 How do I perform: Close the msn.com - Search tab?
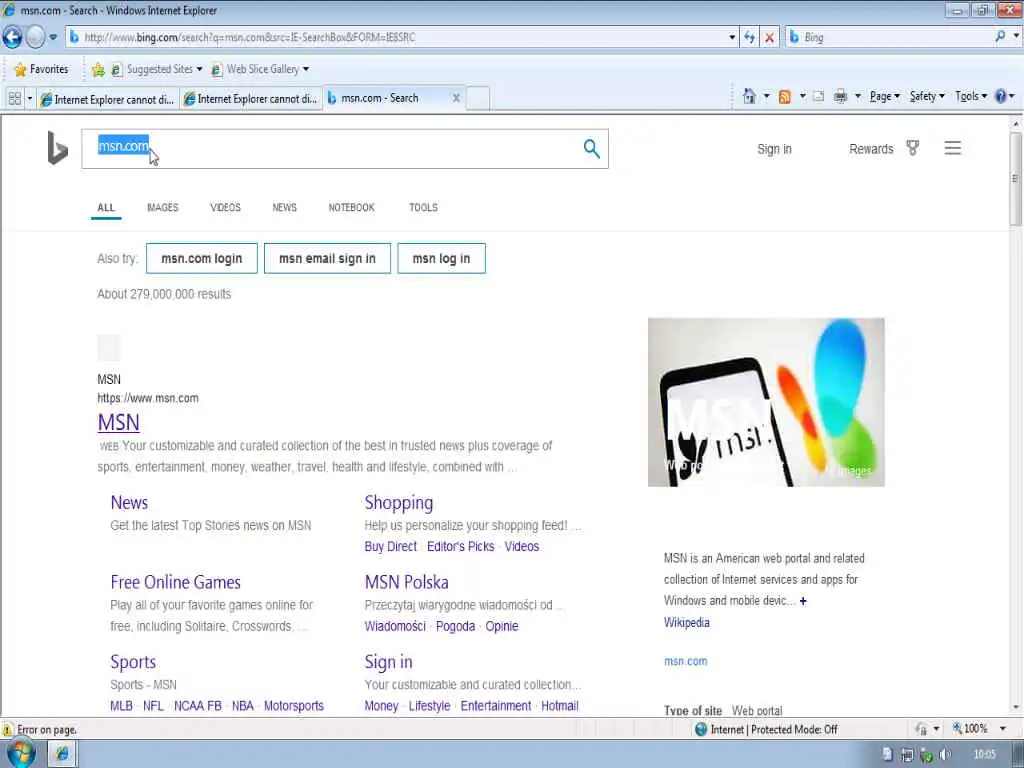[456, 98]
